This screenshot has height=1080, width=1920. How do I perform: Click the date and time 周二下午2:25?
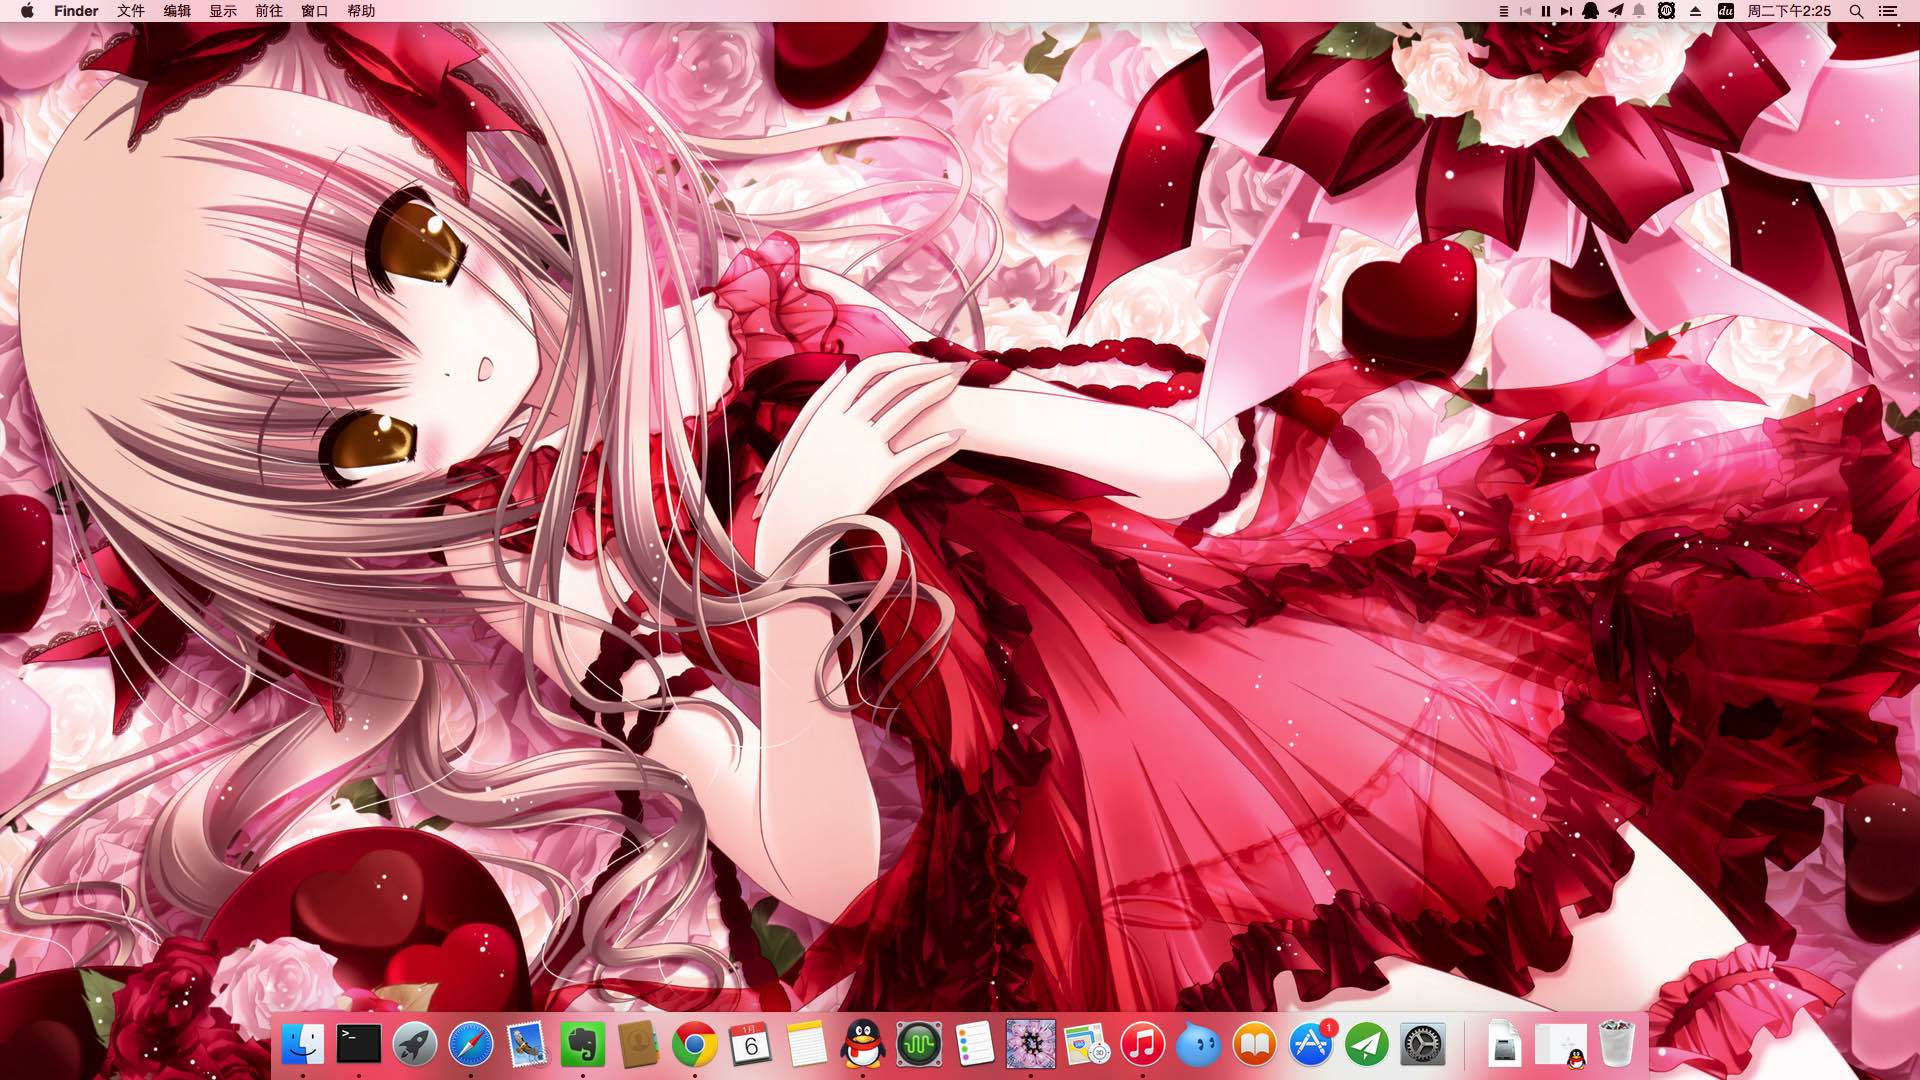tap(1789, 11)
